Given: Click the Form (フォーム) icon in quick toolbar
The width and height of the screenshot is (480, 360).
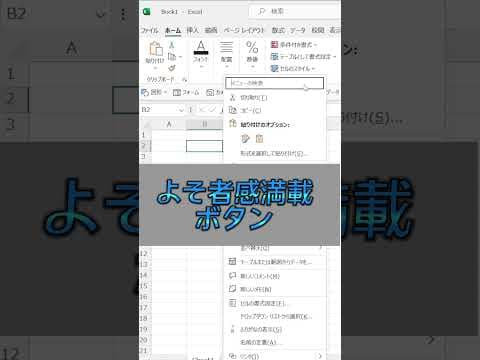Looking at the screenshot, I should click(177, 92).
